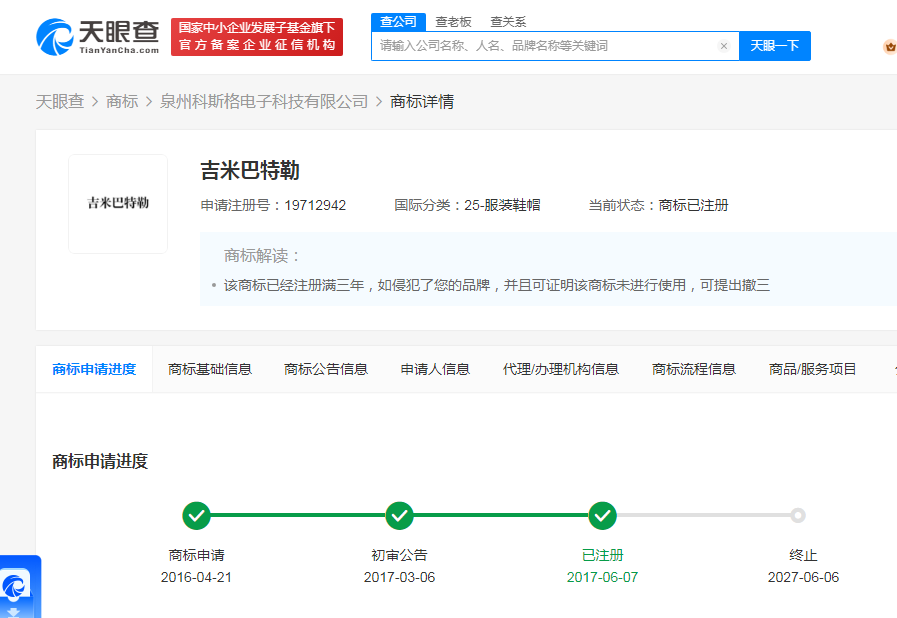
Task: Click the date 2016-04-21
Action: point(196,577)
